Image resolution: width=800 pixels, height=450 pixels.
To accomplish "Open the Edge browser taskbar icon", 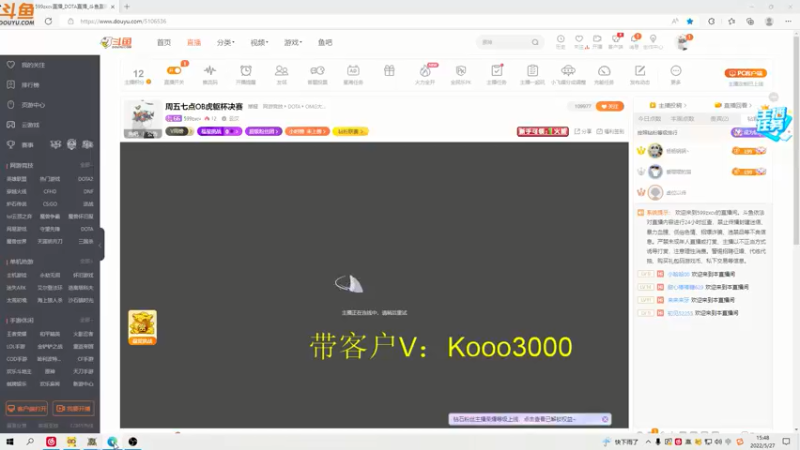I will pyautogui.click(x=112, y=441).
